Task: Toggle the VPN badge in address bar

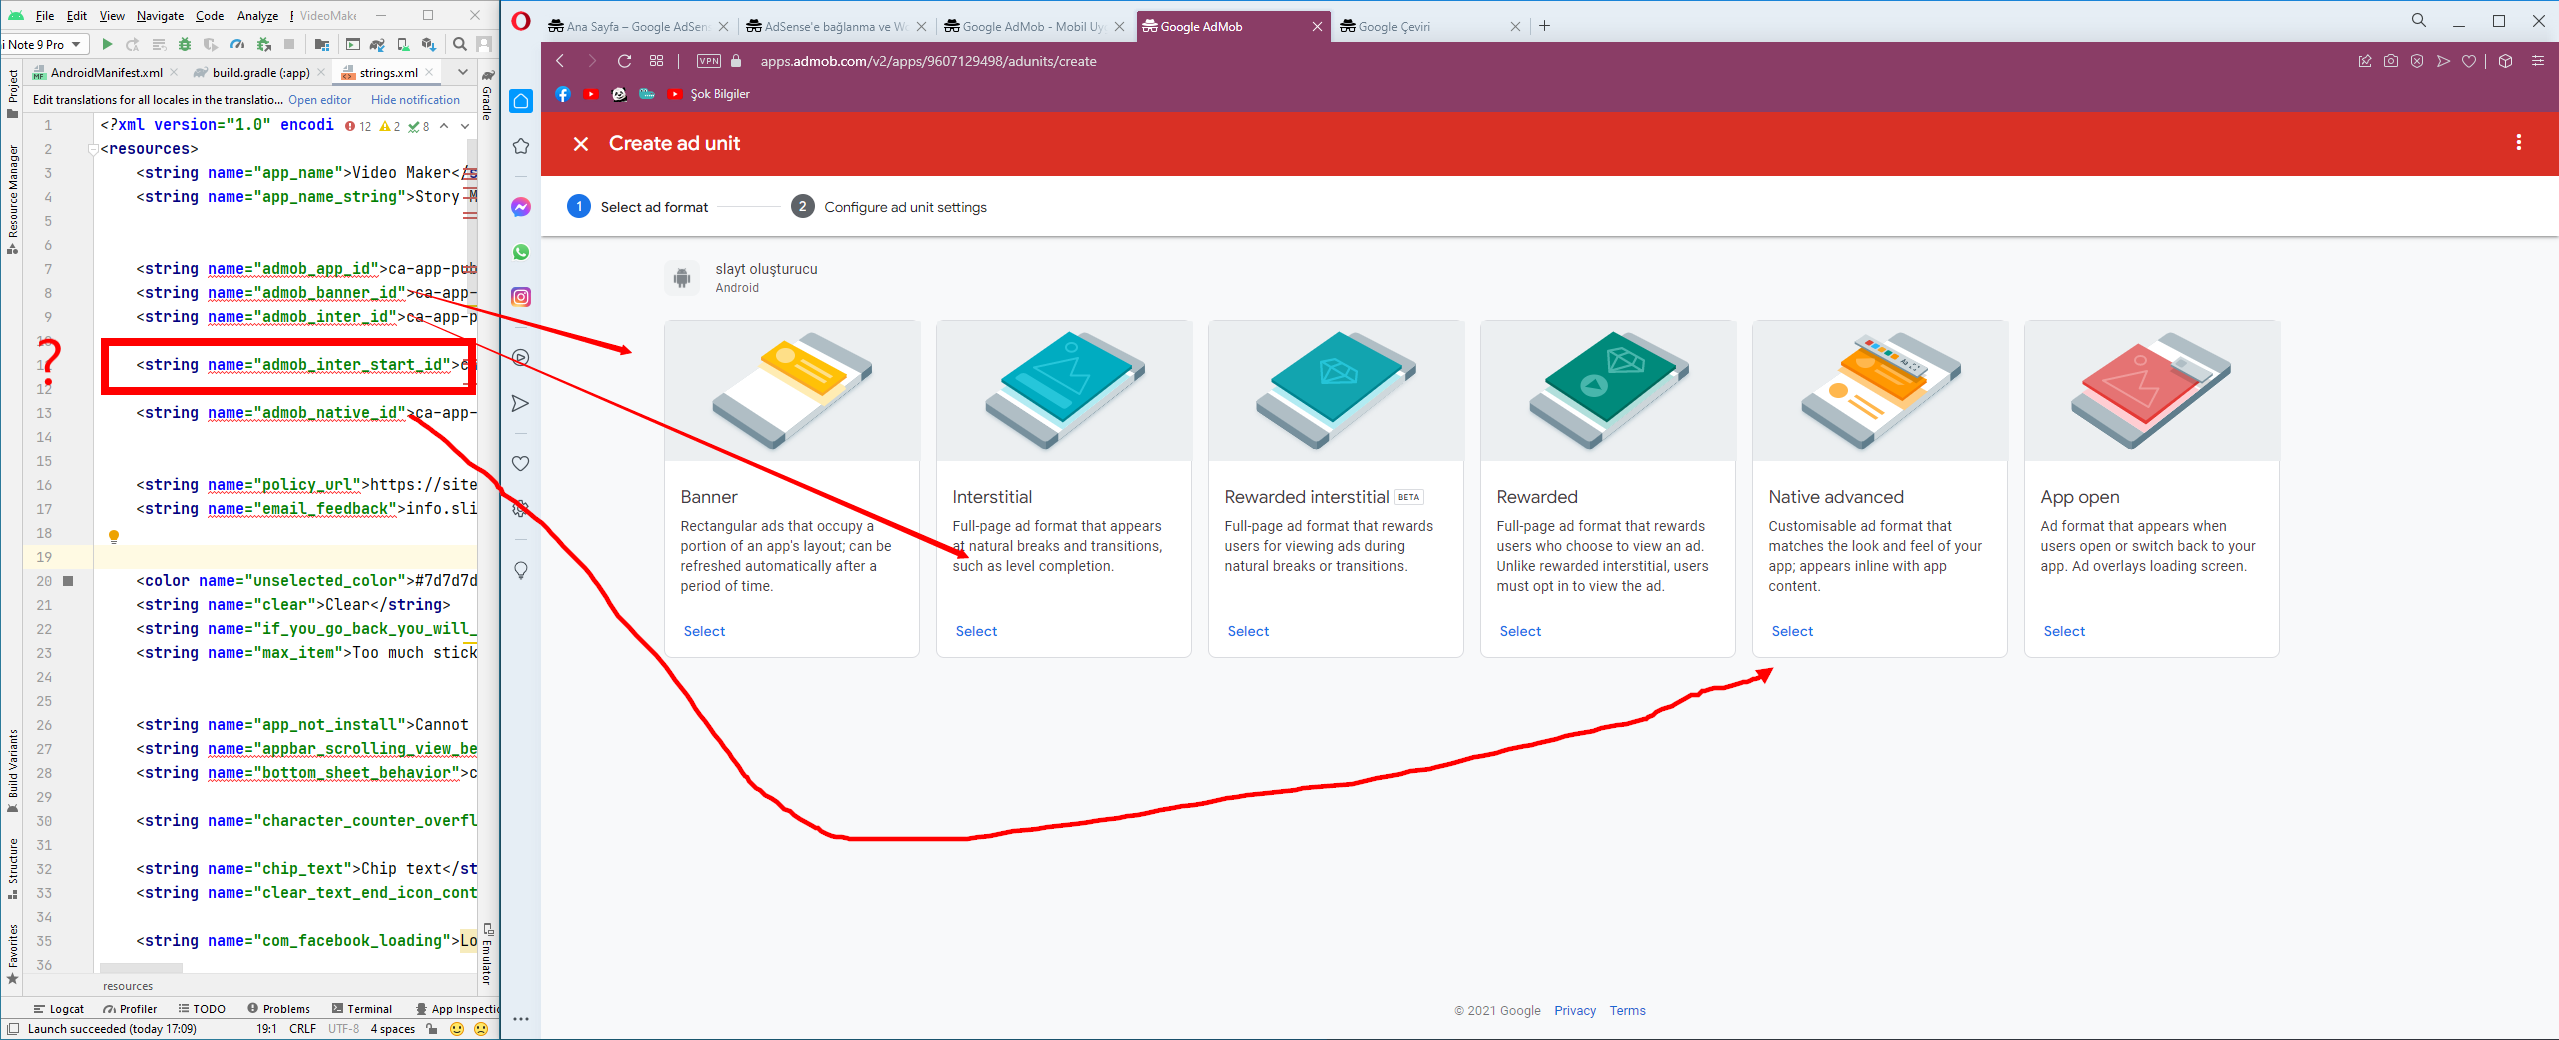Action: point(708,61)
